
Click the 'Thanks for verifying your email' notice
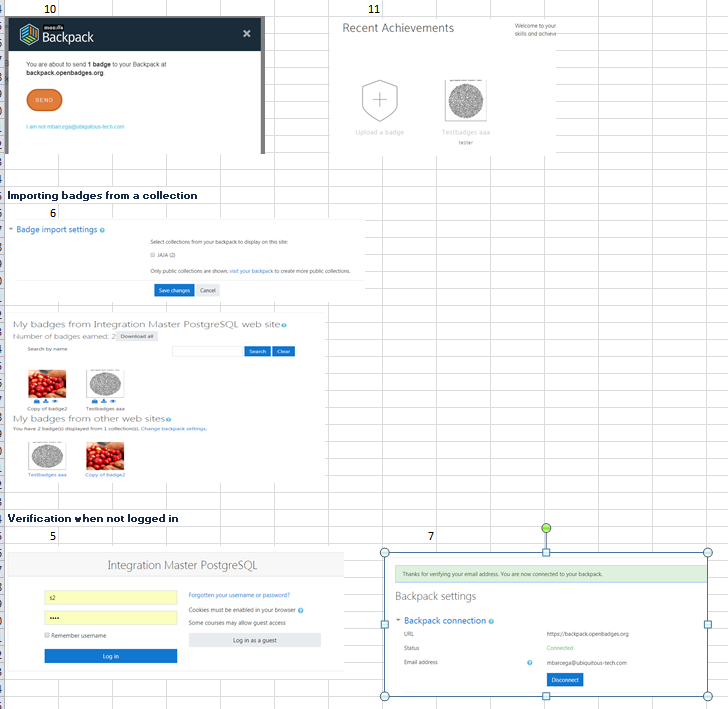(551, 574)
